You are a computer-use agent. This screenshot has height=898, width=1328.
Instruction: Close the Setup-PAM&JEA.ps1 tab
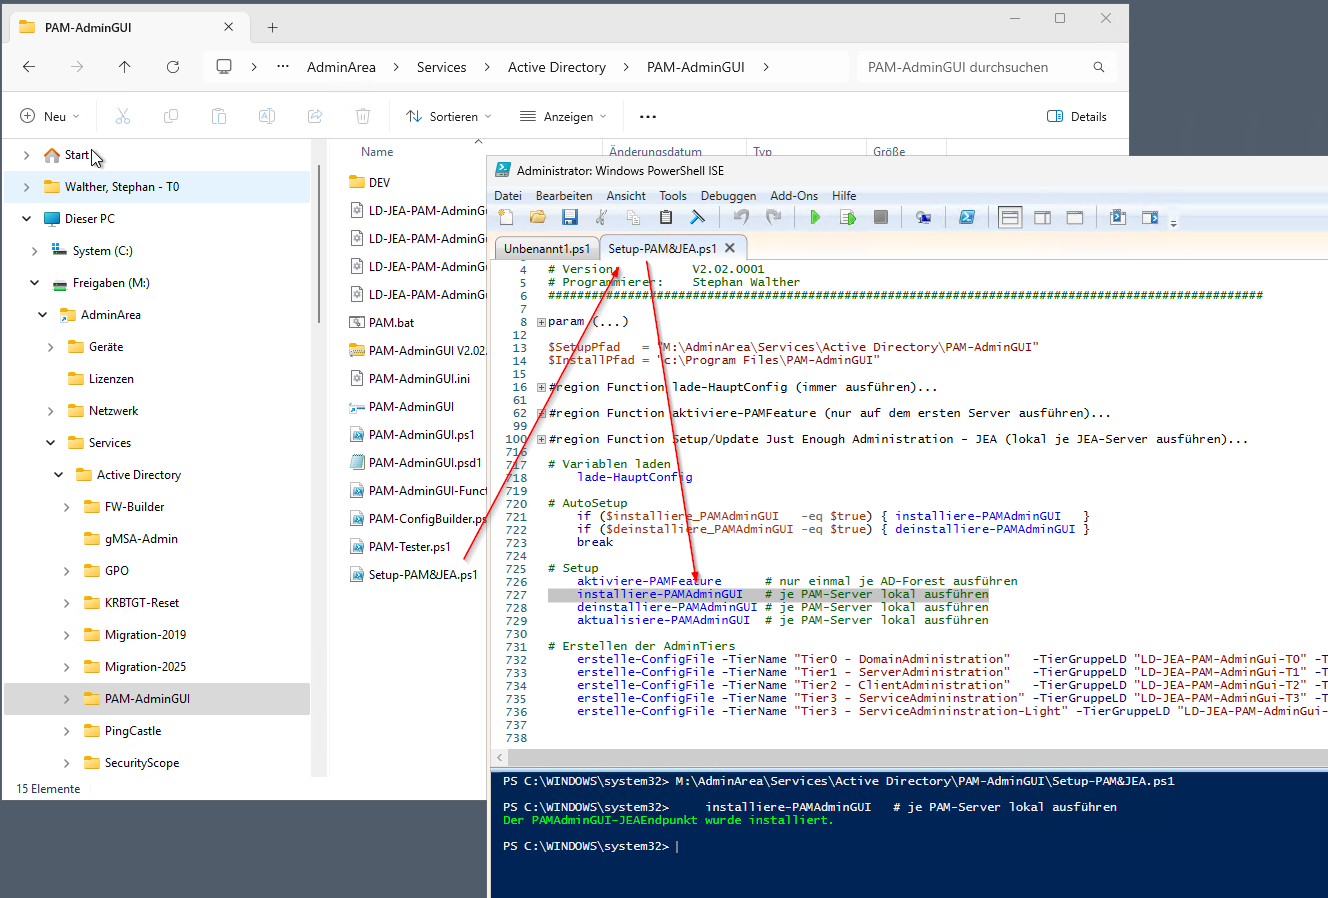[730, 248]
